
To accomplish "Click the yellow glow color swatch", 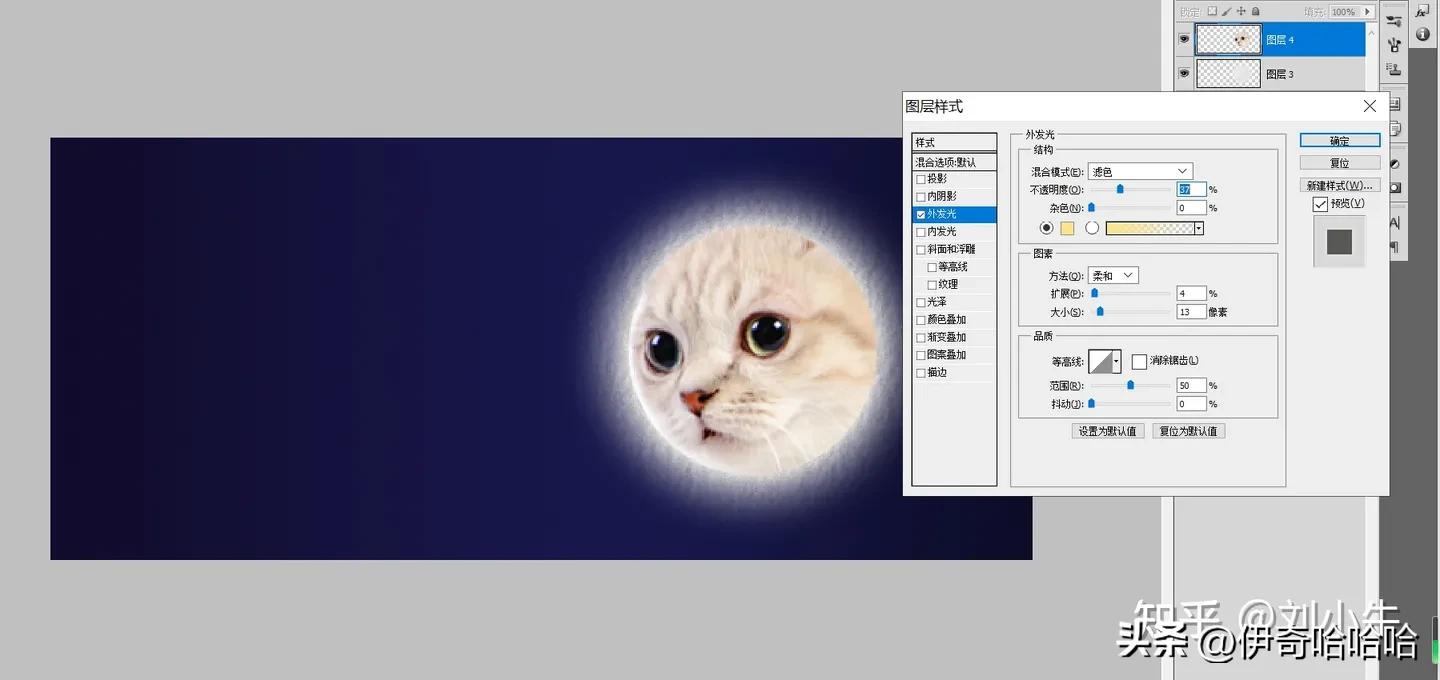I will point(1066,228).
